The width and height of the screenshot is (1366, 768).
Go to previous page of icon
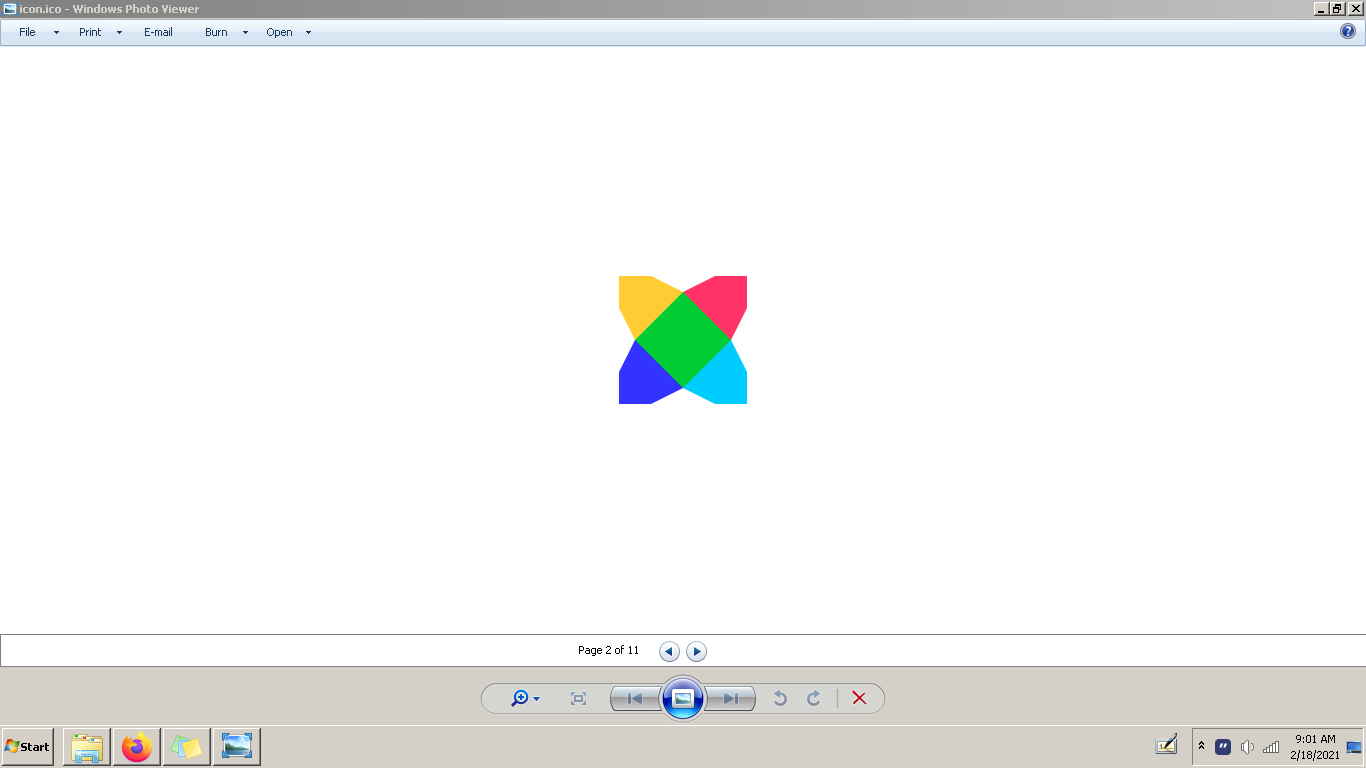point(669,651)
